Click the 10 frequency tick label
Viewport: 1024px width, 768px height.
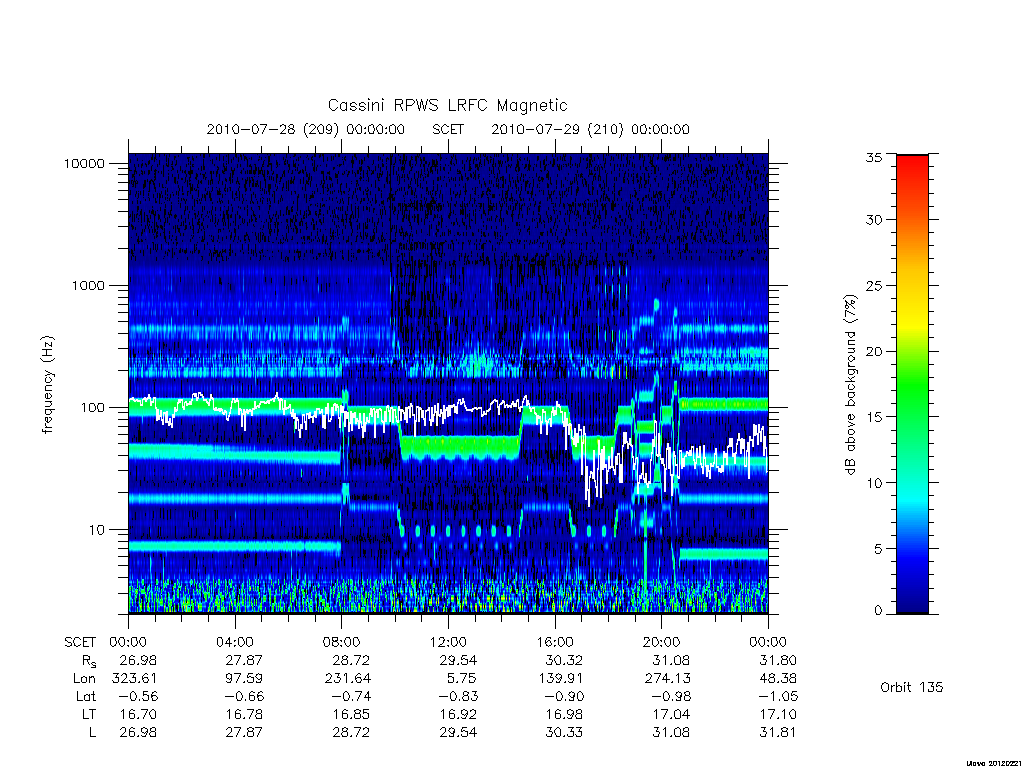click(97, 530)
